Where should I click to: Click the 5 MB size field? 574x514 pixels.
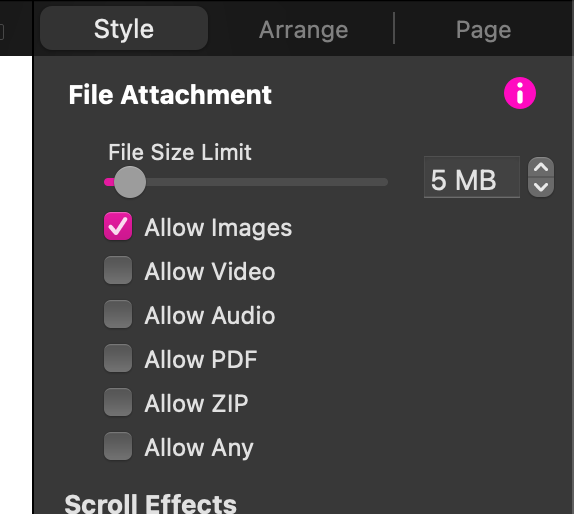[x=472, y=177]
